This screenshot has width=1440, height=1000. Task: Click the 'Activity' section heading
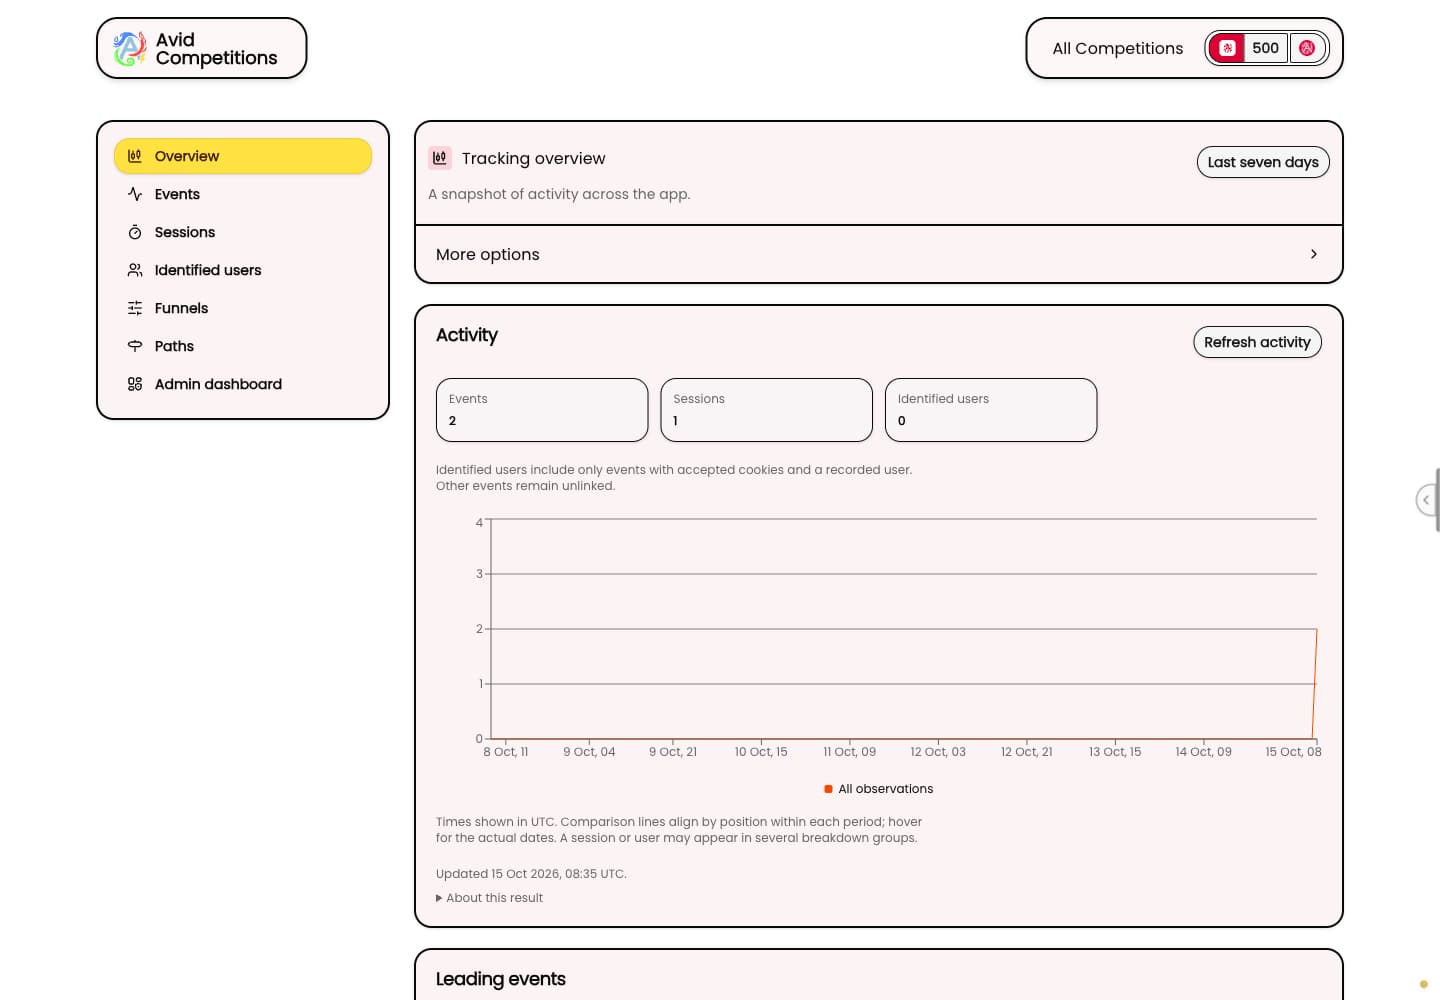point(467,335)
